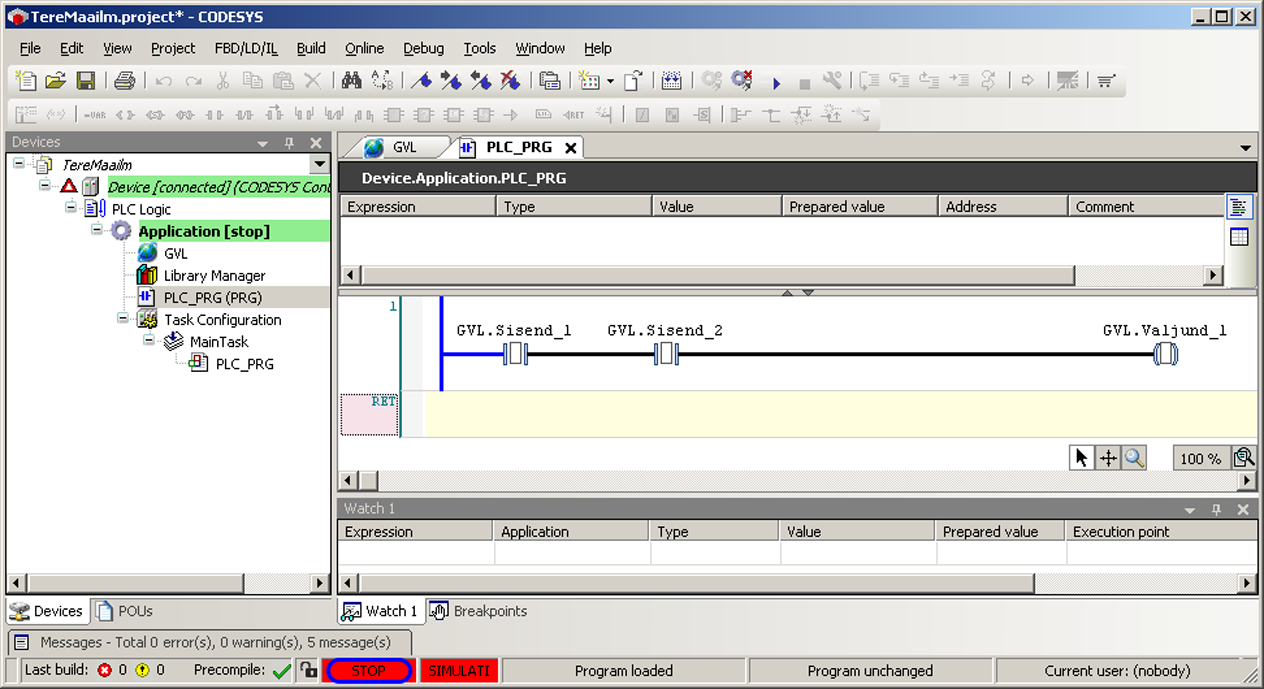Open the Debug menu
1264x689 pixels.
(424, 48)
